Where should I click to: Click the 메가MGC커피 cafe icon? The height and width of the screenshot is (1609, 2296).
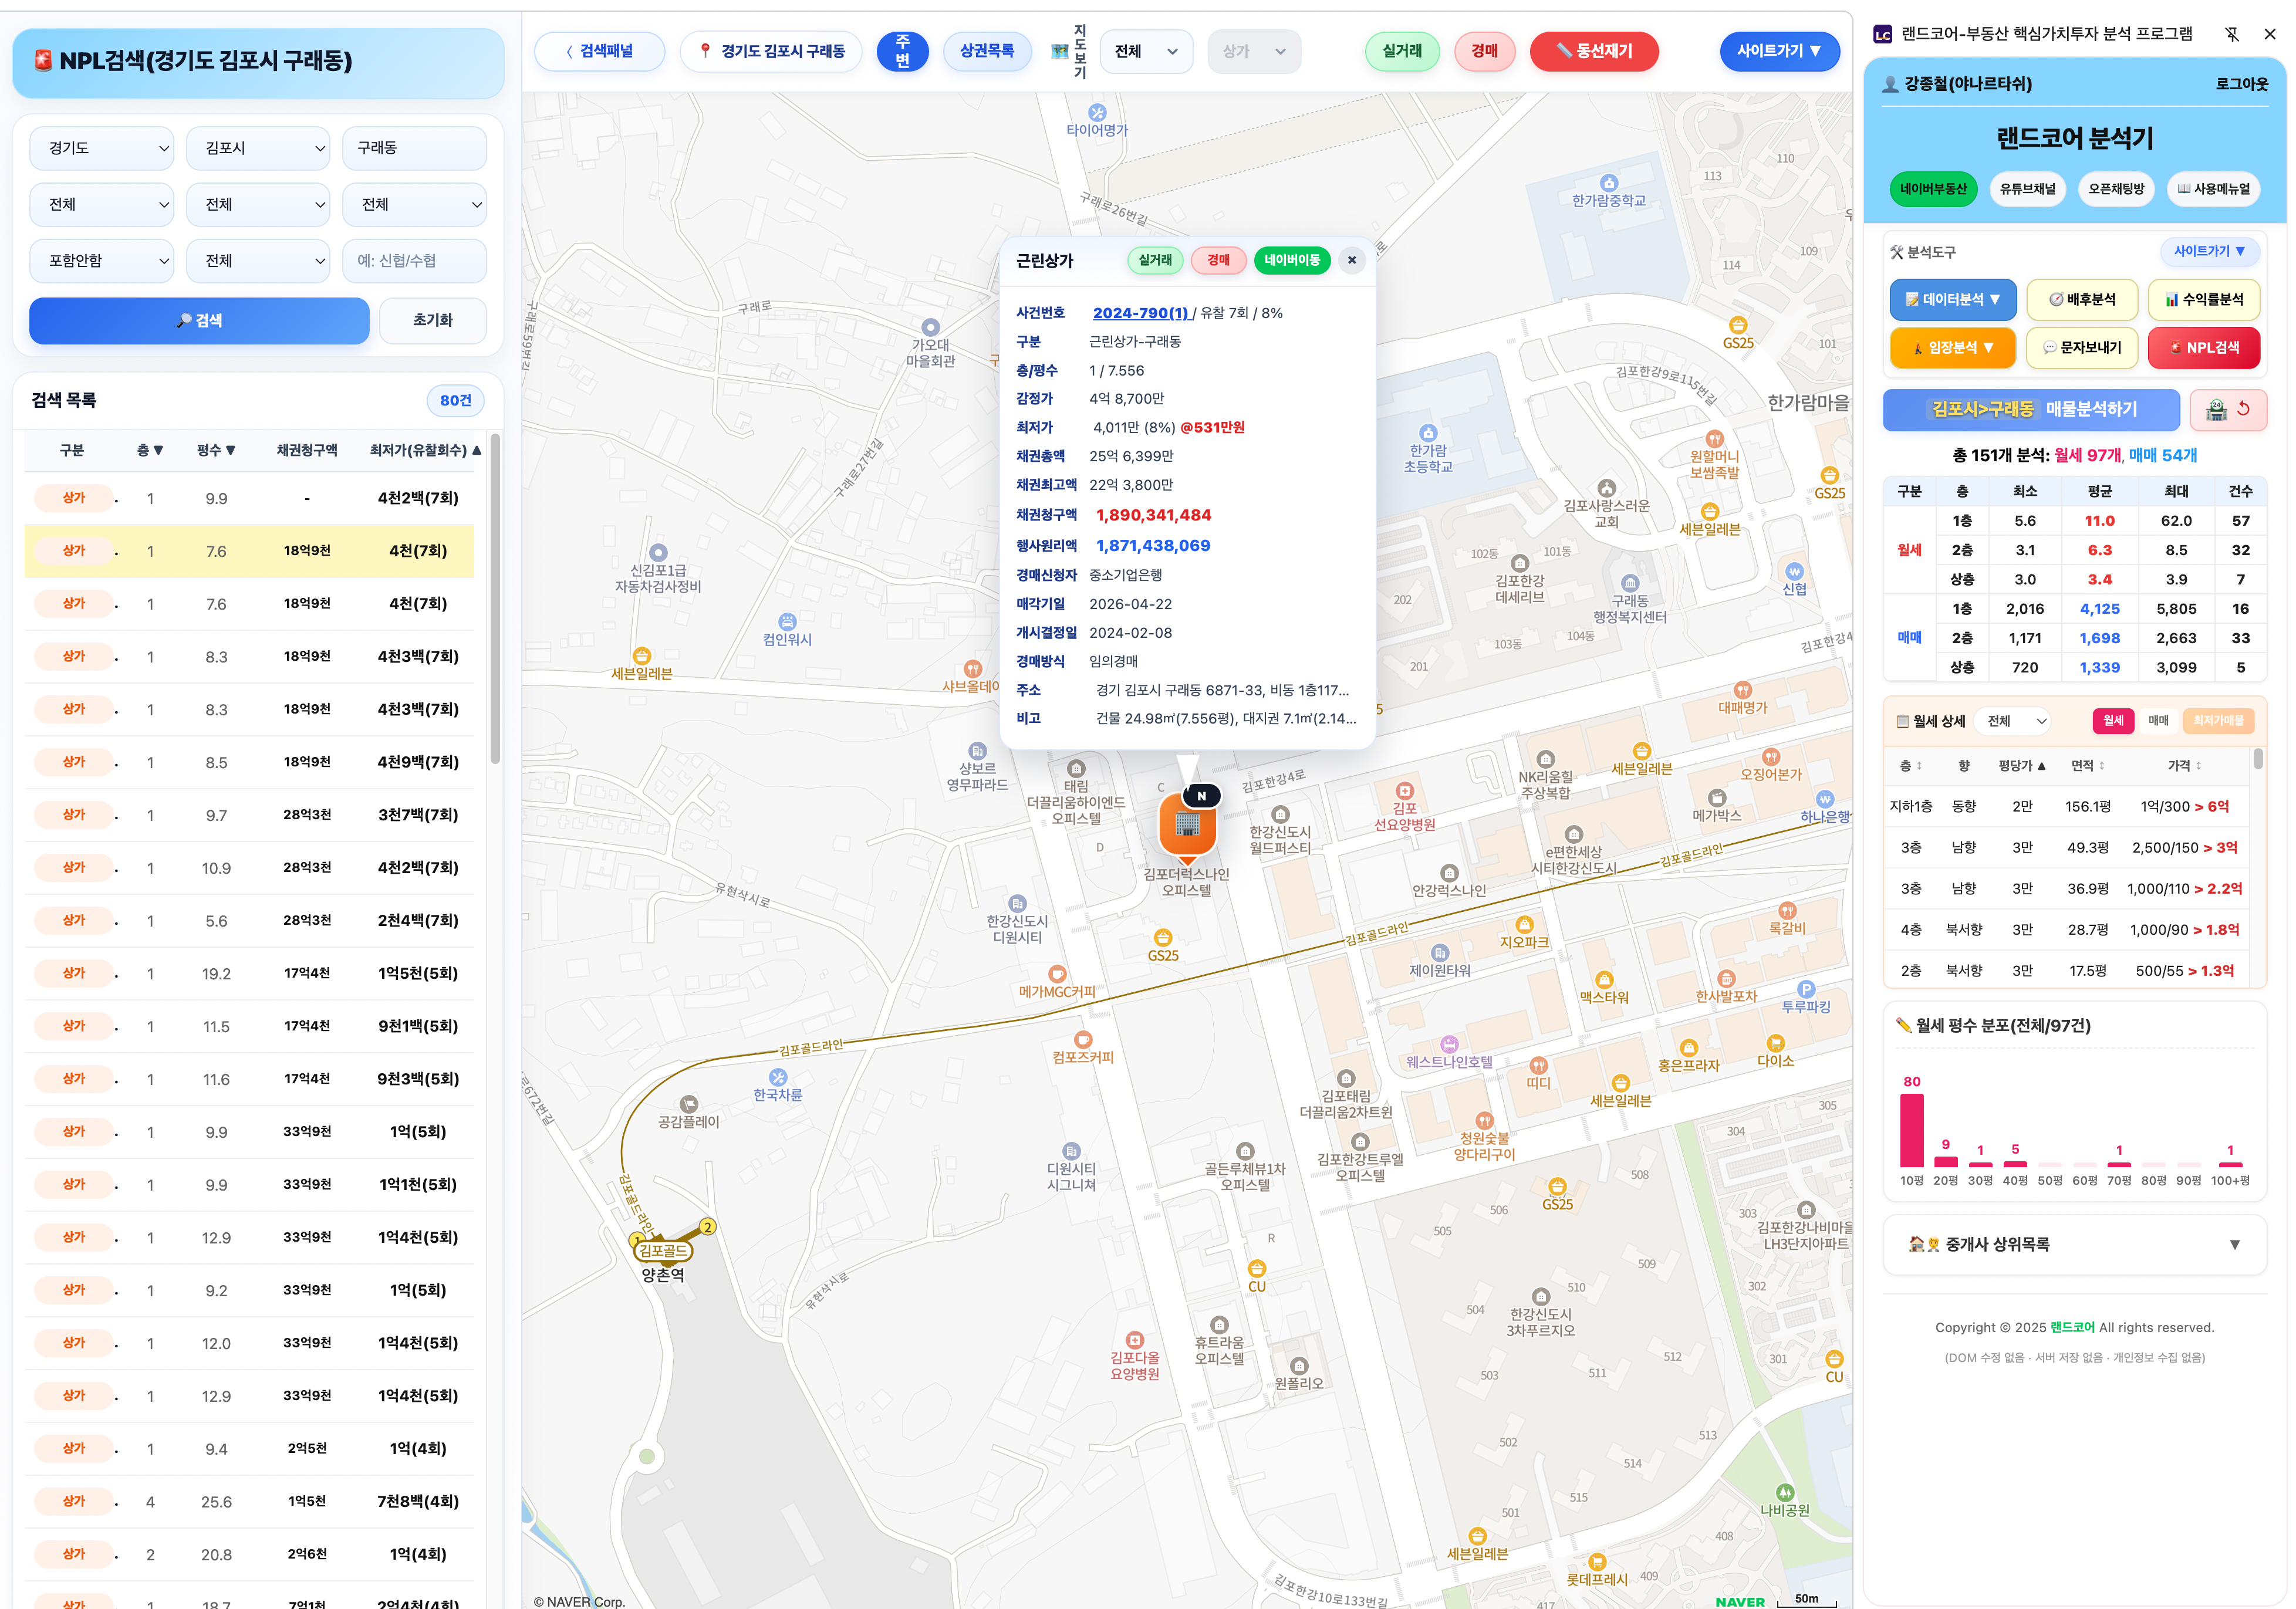click(x=1057, y=974)
